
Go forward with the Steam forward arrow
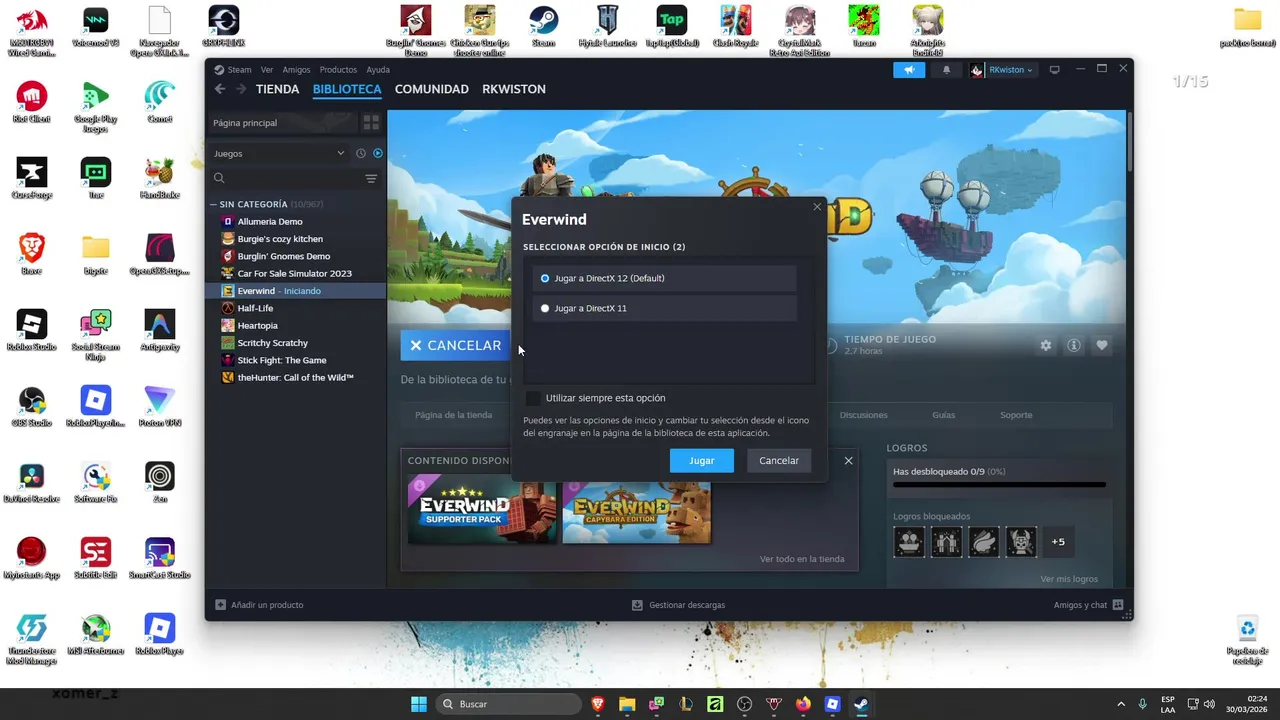click(241, 89)
